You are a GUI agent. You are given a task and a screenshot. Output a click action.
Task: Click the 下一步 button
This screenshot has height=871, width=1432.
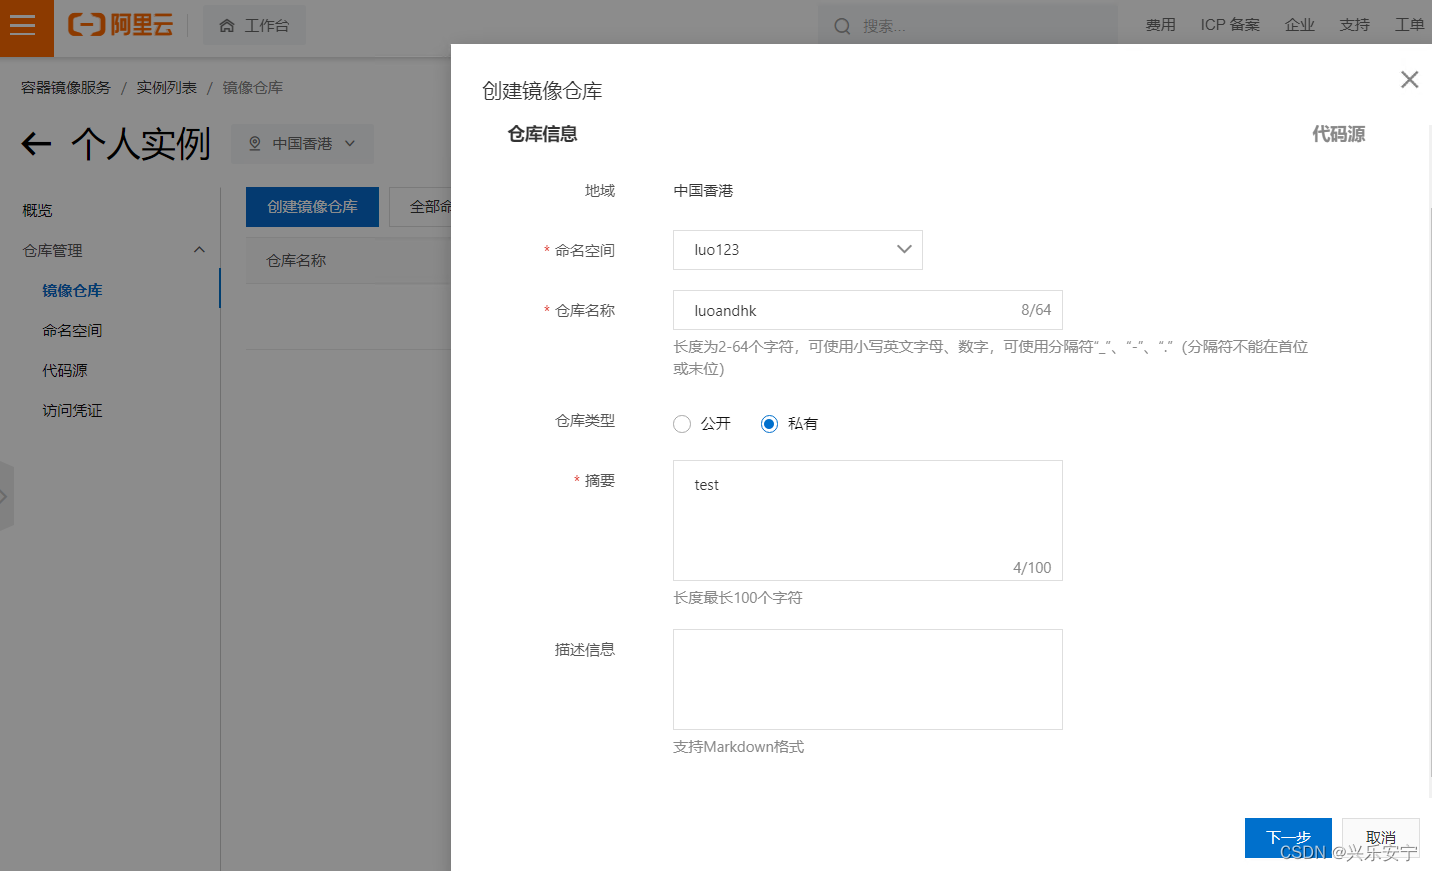1288,838
